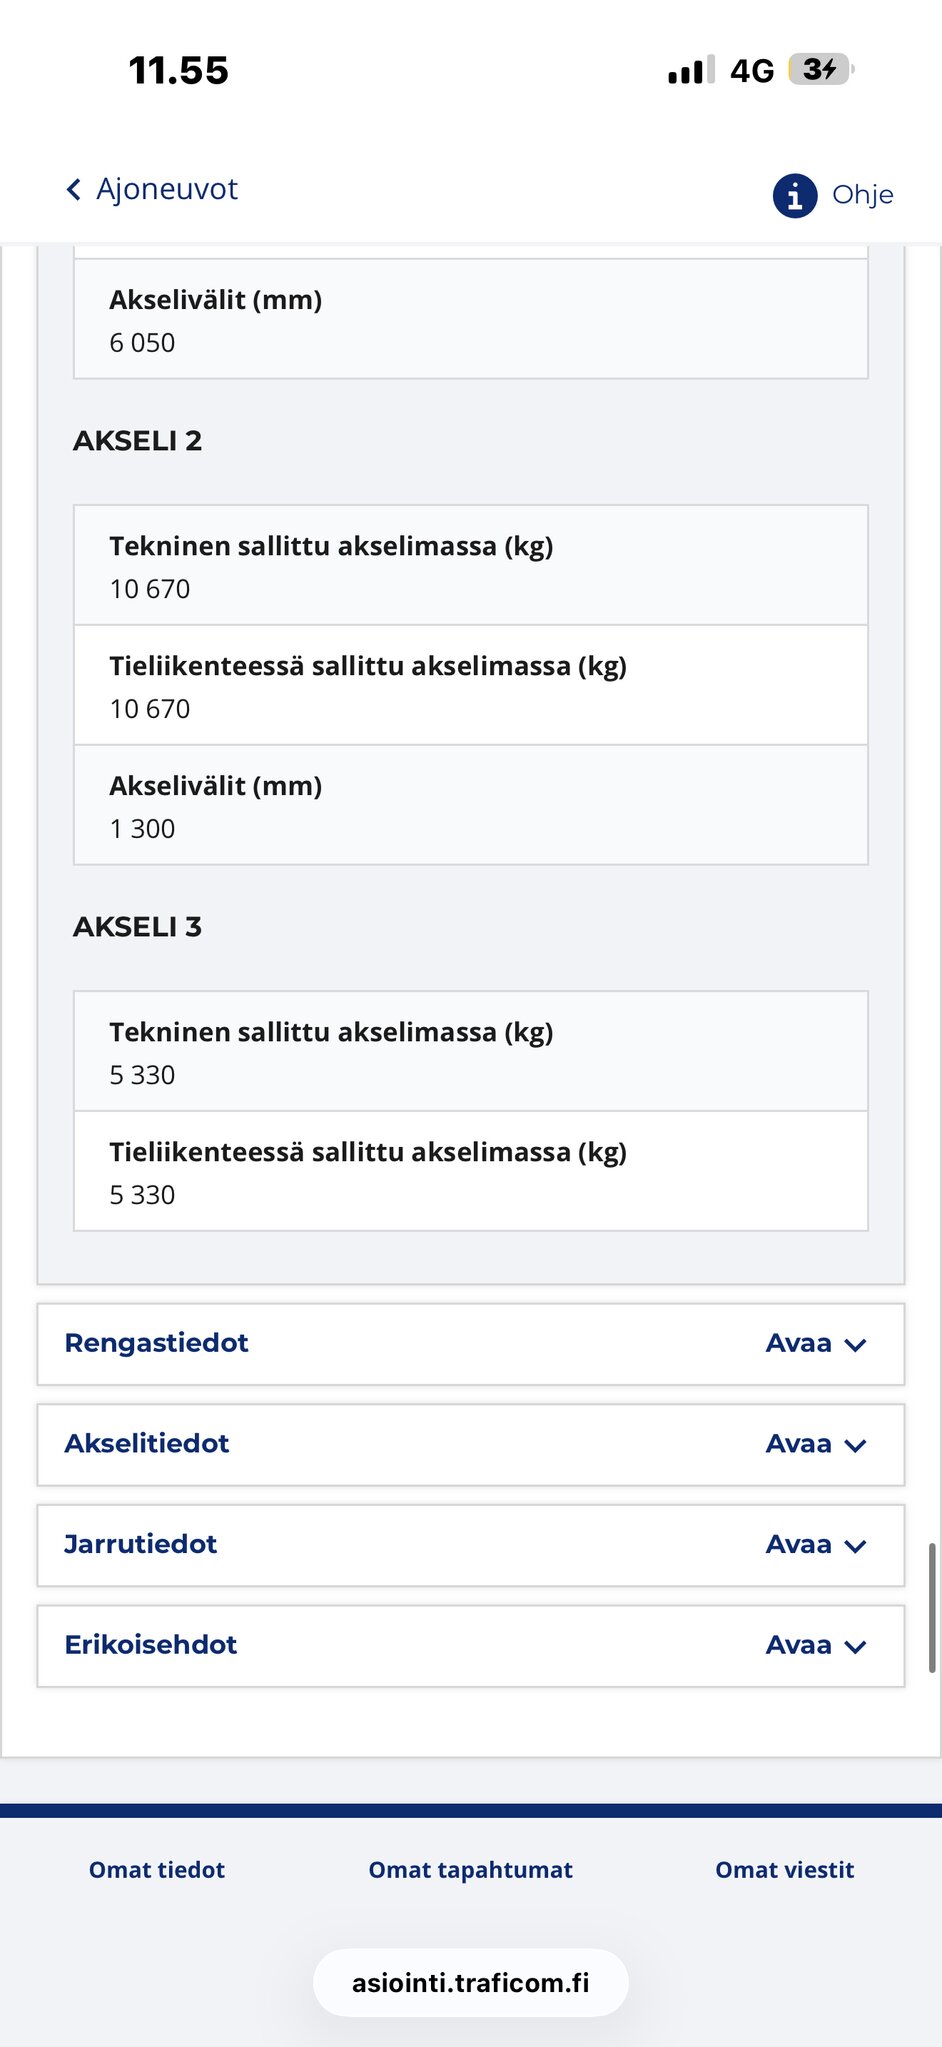Tap the cellular signal bars icon
942x2047 pixels.
point(690,70)
